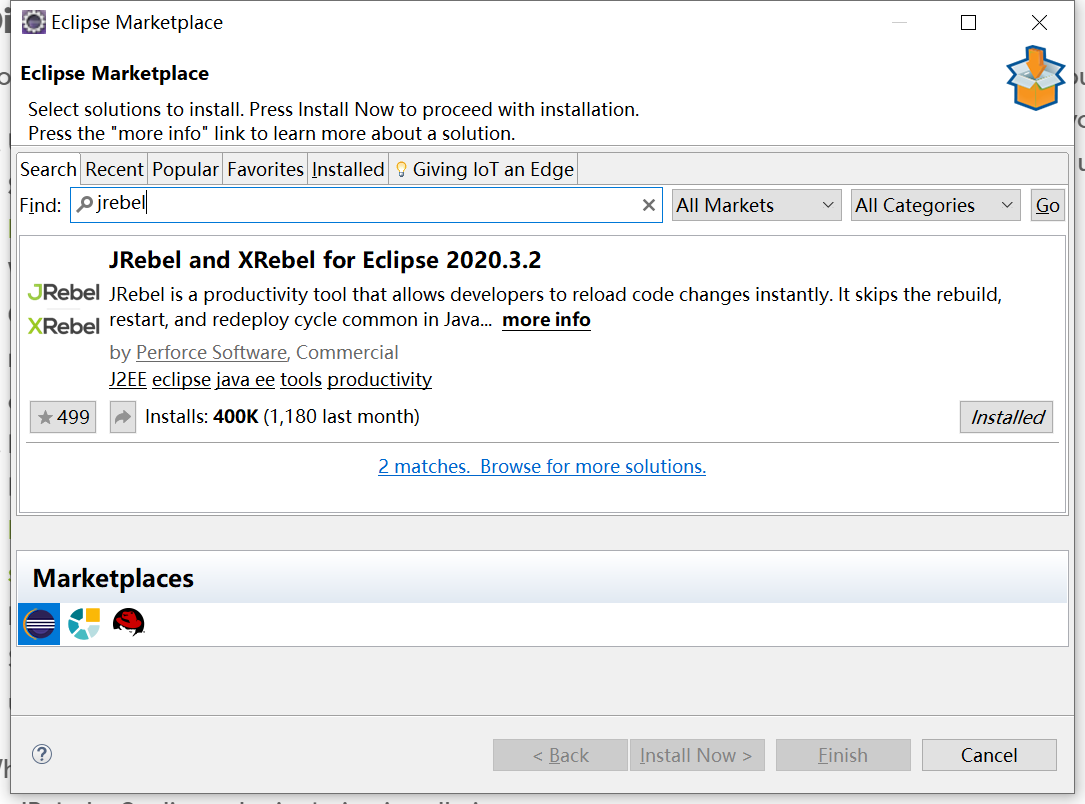Click the productivity tag link
This screenshot has height=804, width=1085.
379,380
